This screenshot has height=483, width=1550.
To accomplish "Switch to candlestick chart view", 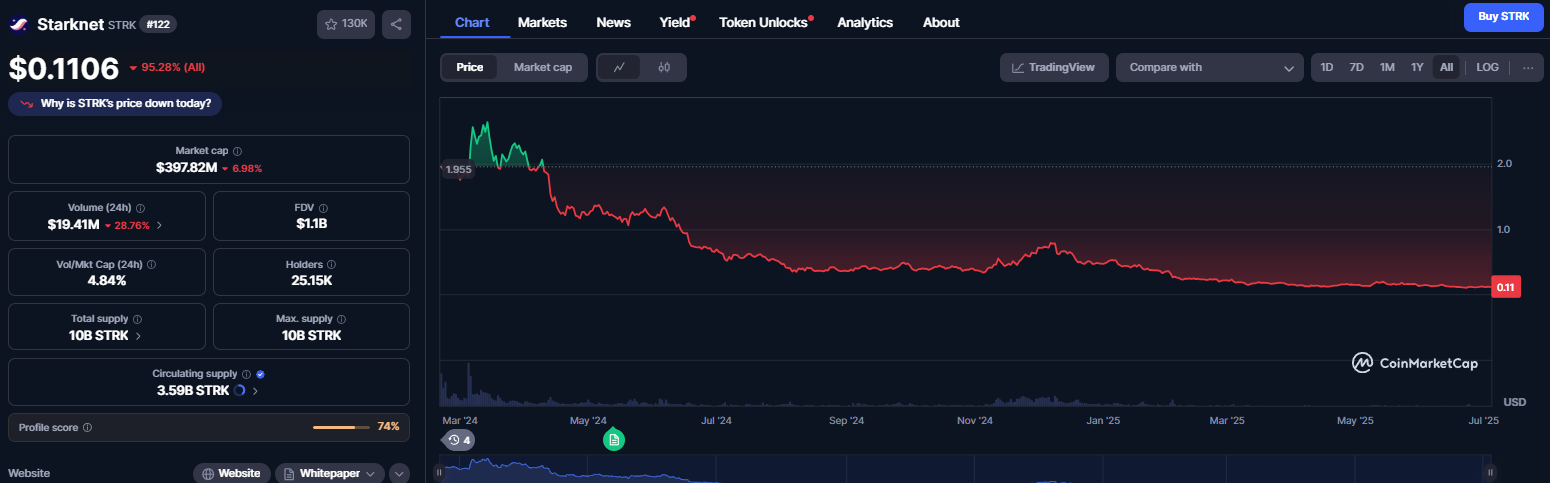I will pyautogui.click(x=664, y=67).
